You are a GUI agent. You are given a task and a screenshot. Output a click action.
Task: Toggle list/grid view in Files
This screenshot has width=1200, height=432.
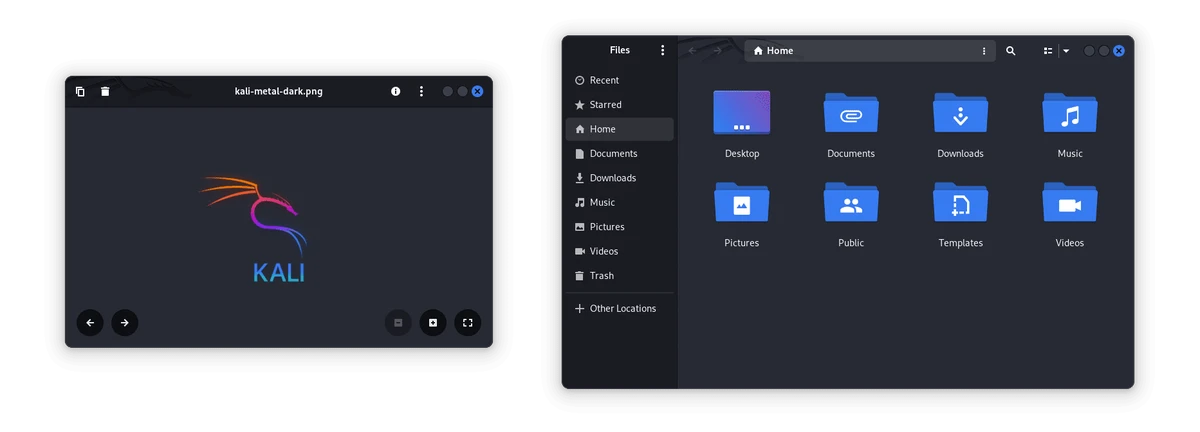point(1048,50)
